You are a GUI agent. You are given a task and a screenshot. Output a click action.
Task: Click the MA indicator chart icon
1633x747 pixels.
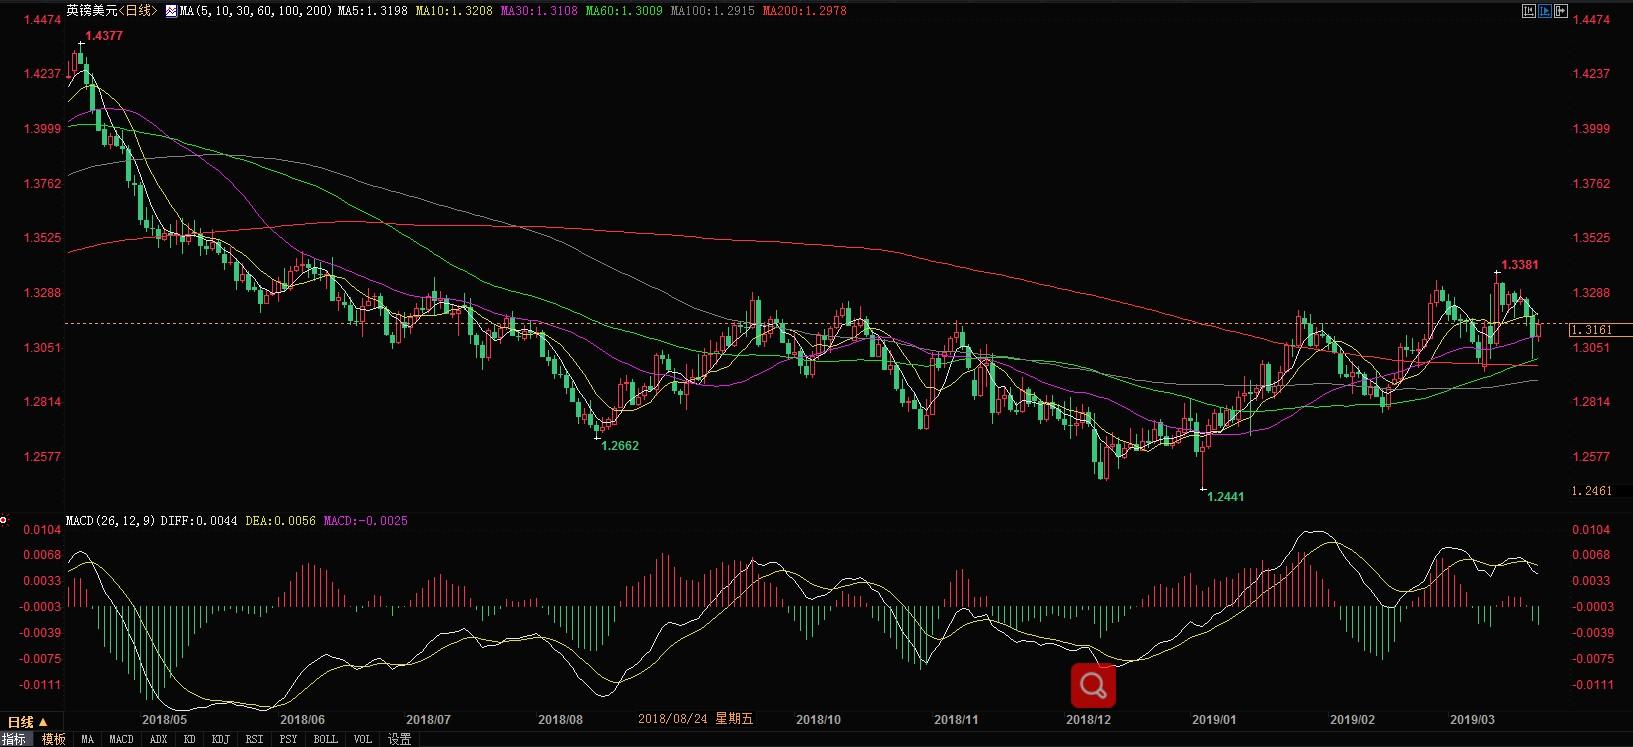click(171, 11)
